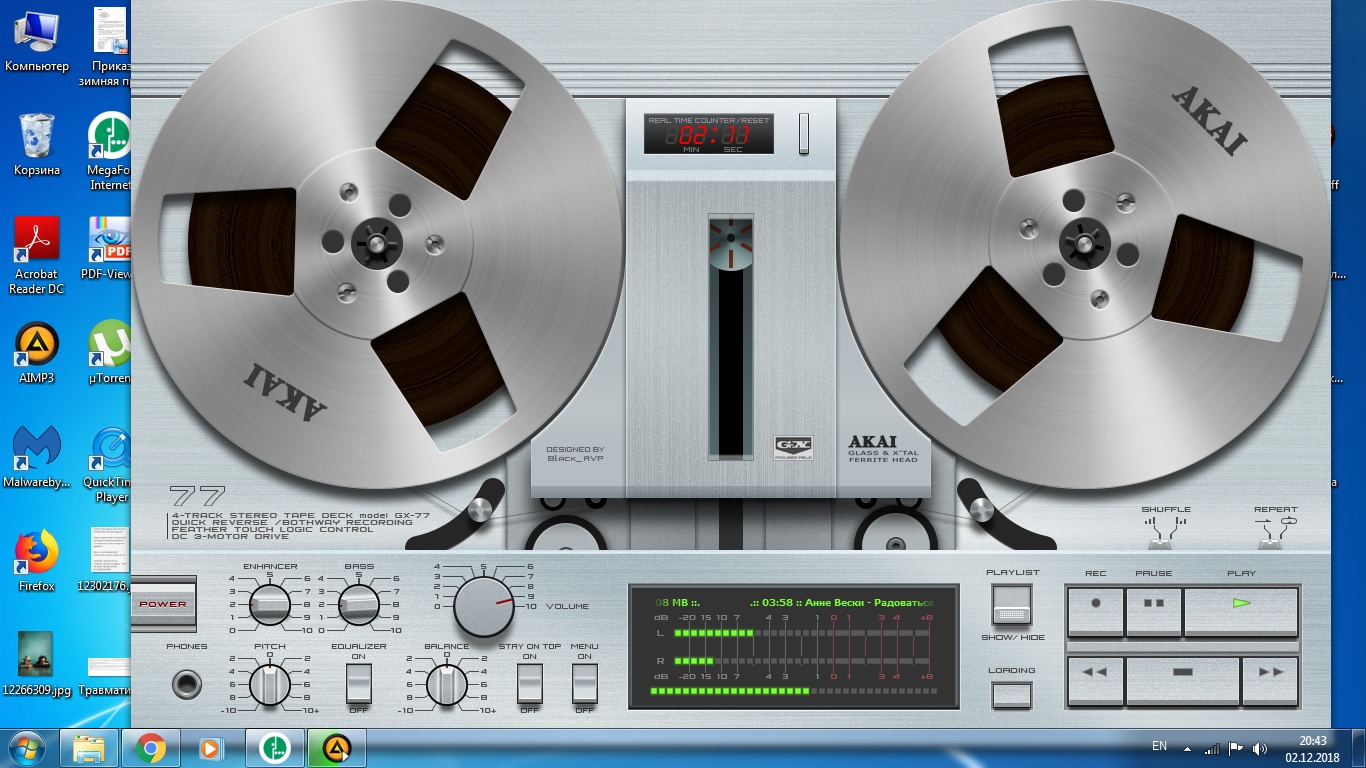Open the media player taskbar icon
Screen dimensions: 1366x768
click(x=211, y=748)
